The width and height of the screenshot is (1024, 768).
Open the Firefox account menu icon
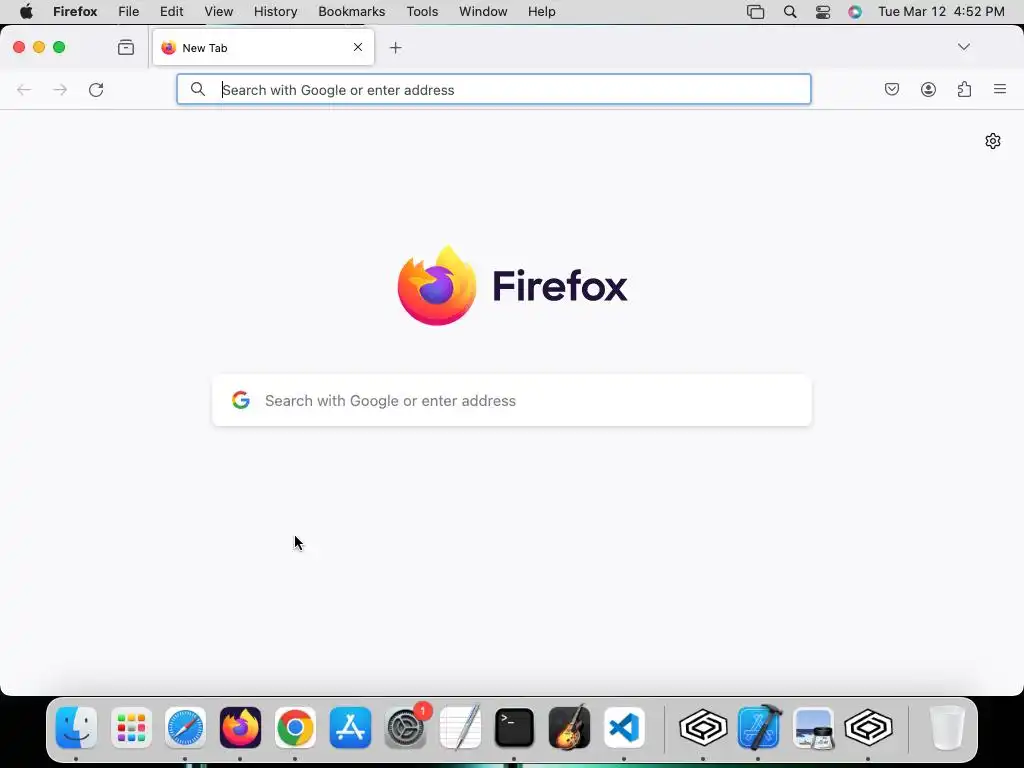point(928,89)
